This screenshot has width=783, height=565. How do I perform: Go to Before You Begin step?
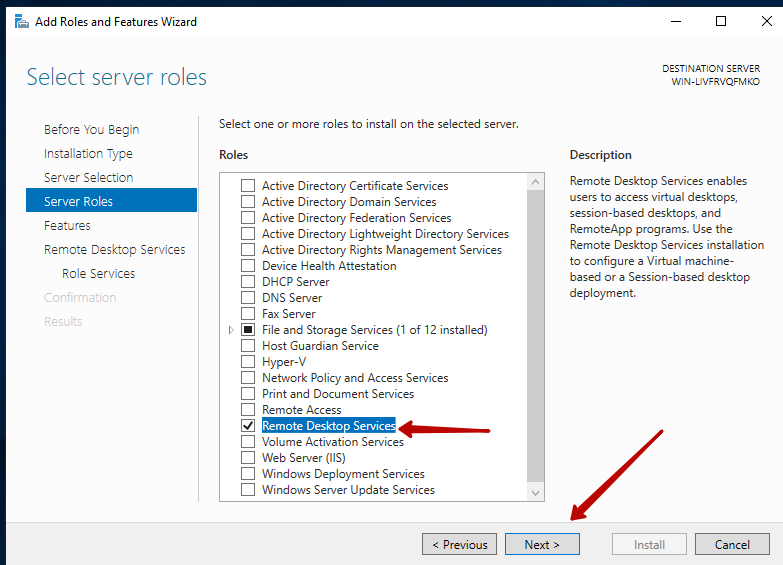click(91, 129)
